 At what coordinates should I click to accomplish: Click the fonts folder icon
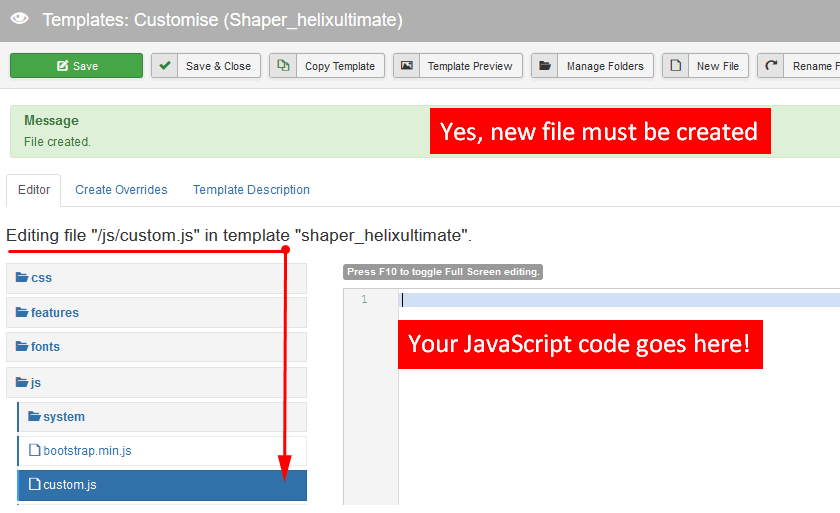point(22,346)
